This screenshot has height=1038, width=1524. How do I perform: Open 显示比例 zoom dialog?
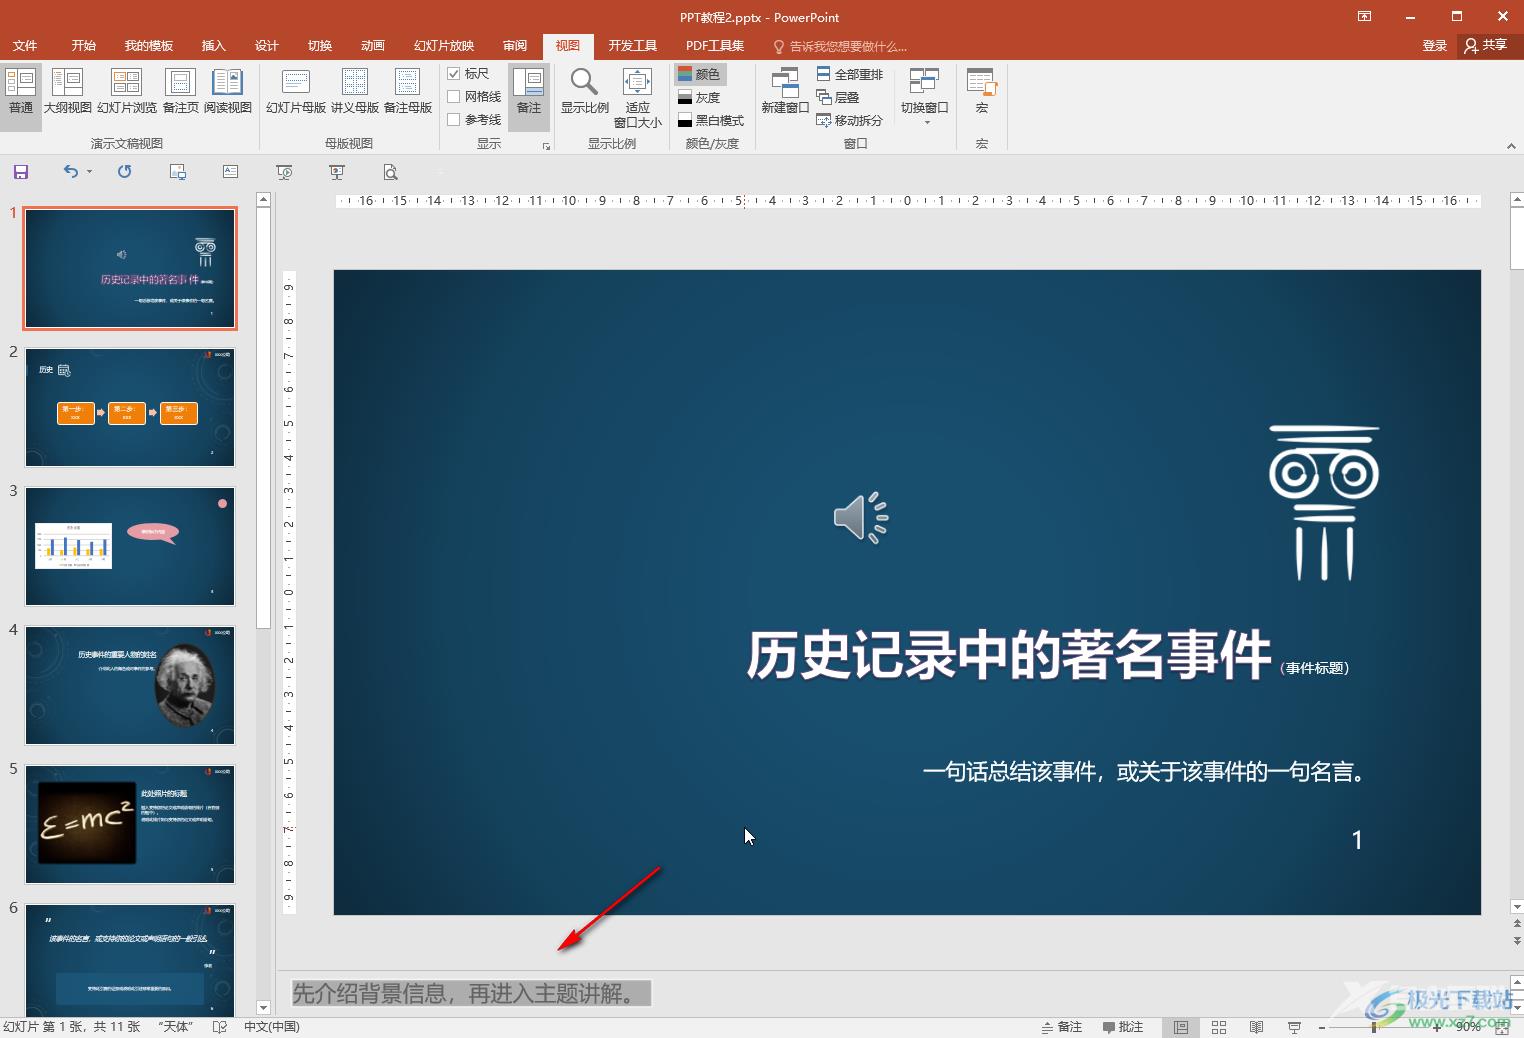pyautogui.click(x=584, y=91)
